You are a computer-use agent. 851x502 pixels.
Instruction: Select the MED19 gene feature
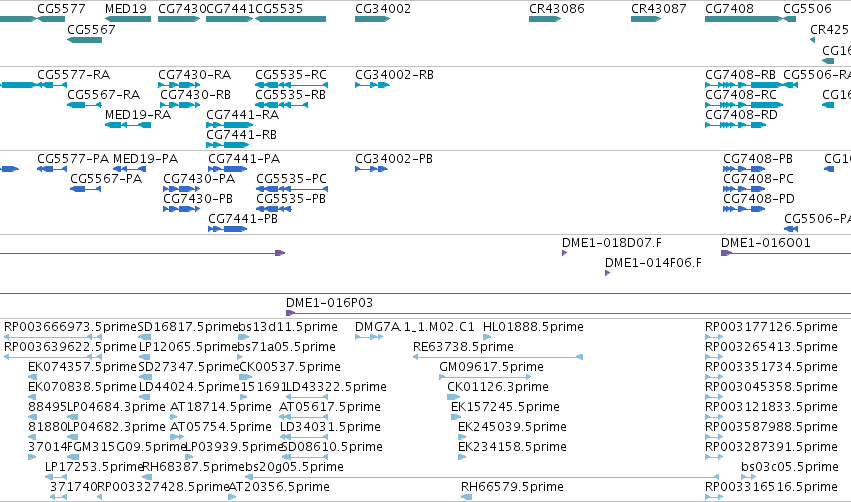tap(128, 19)
